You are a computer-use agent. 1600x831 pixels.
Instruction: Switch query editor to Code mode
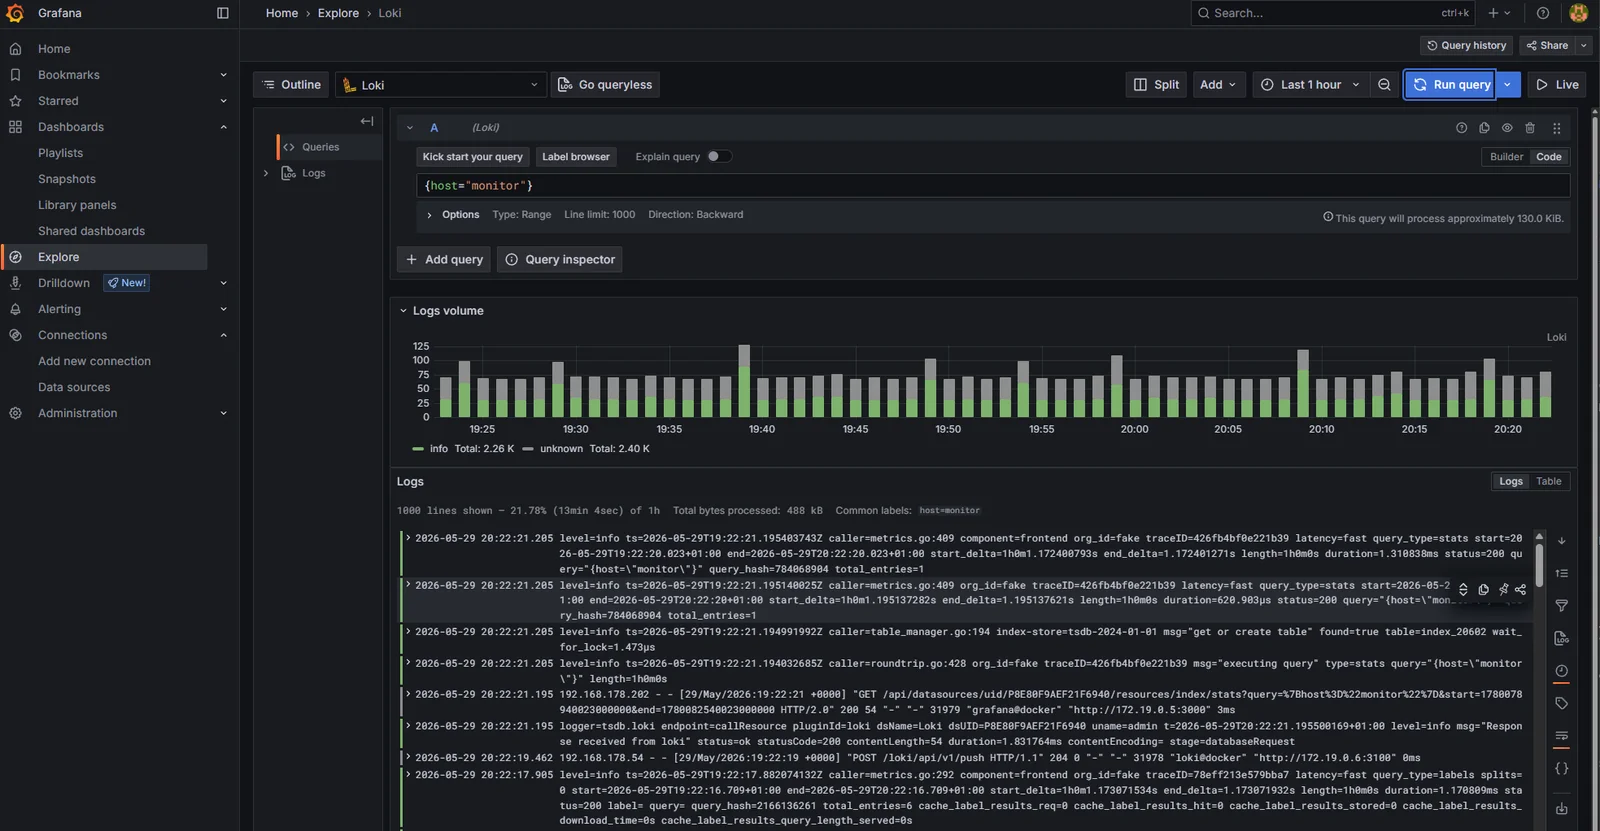pyautogui.click(x=1549, y=157)
